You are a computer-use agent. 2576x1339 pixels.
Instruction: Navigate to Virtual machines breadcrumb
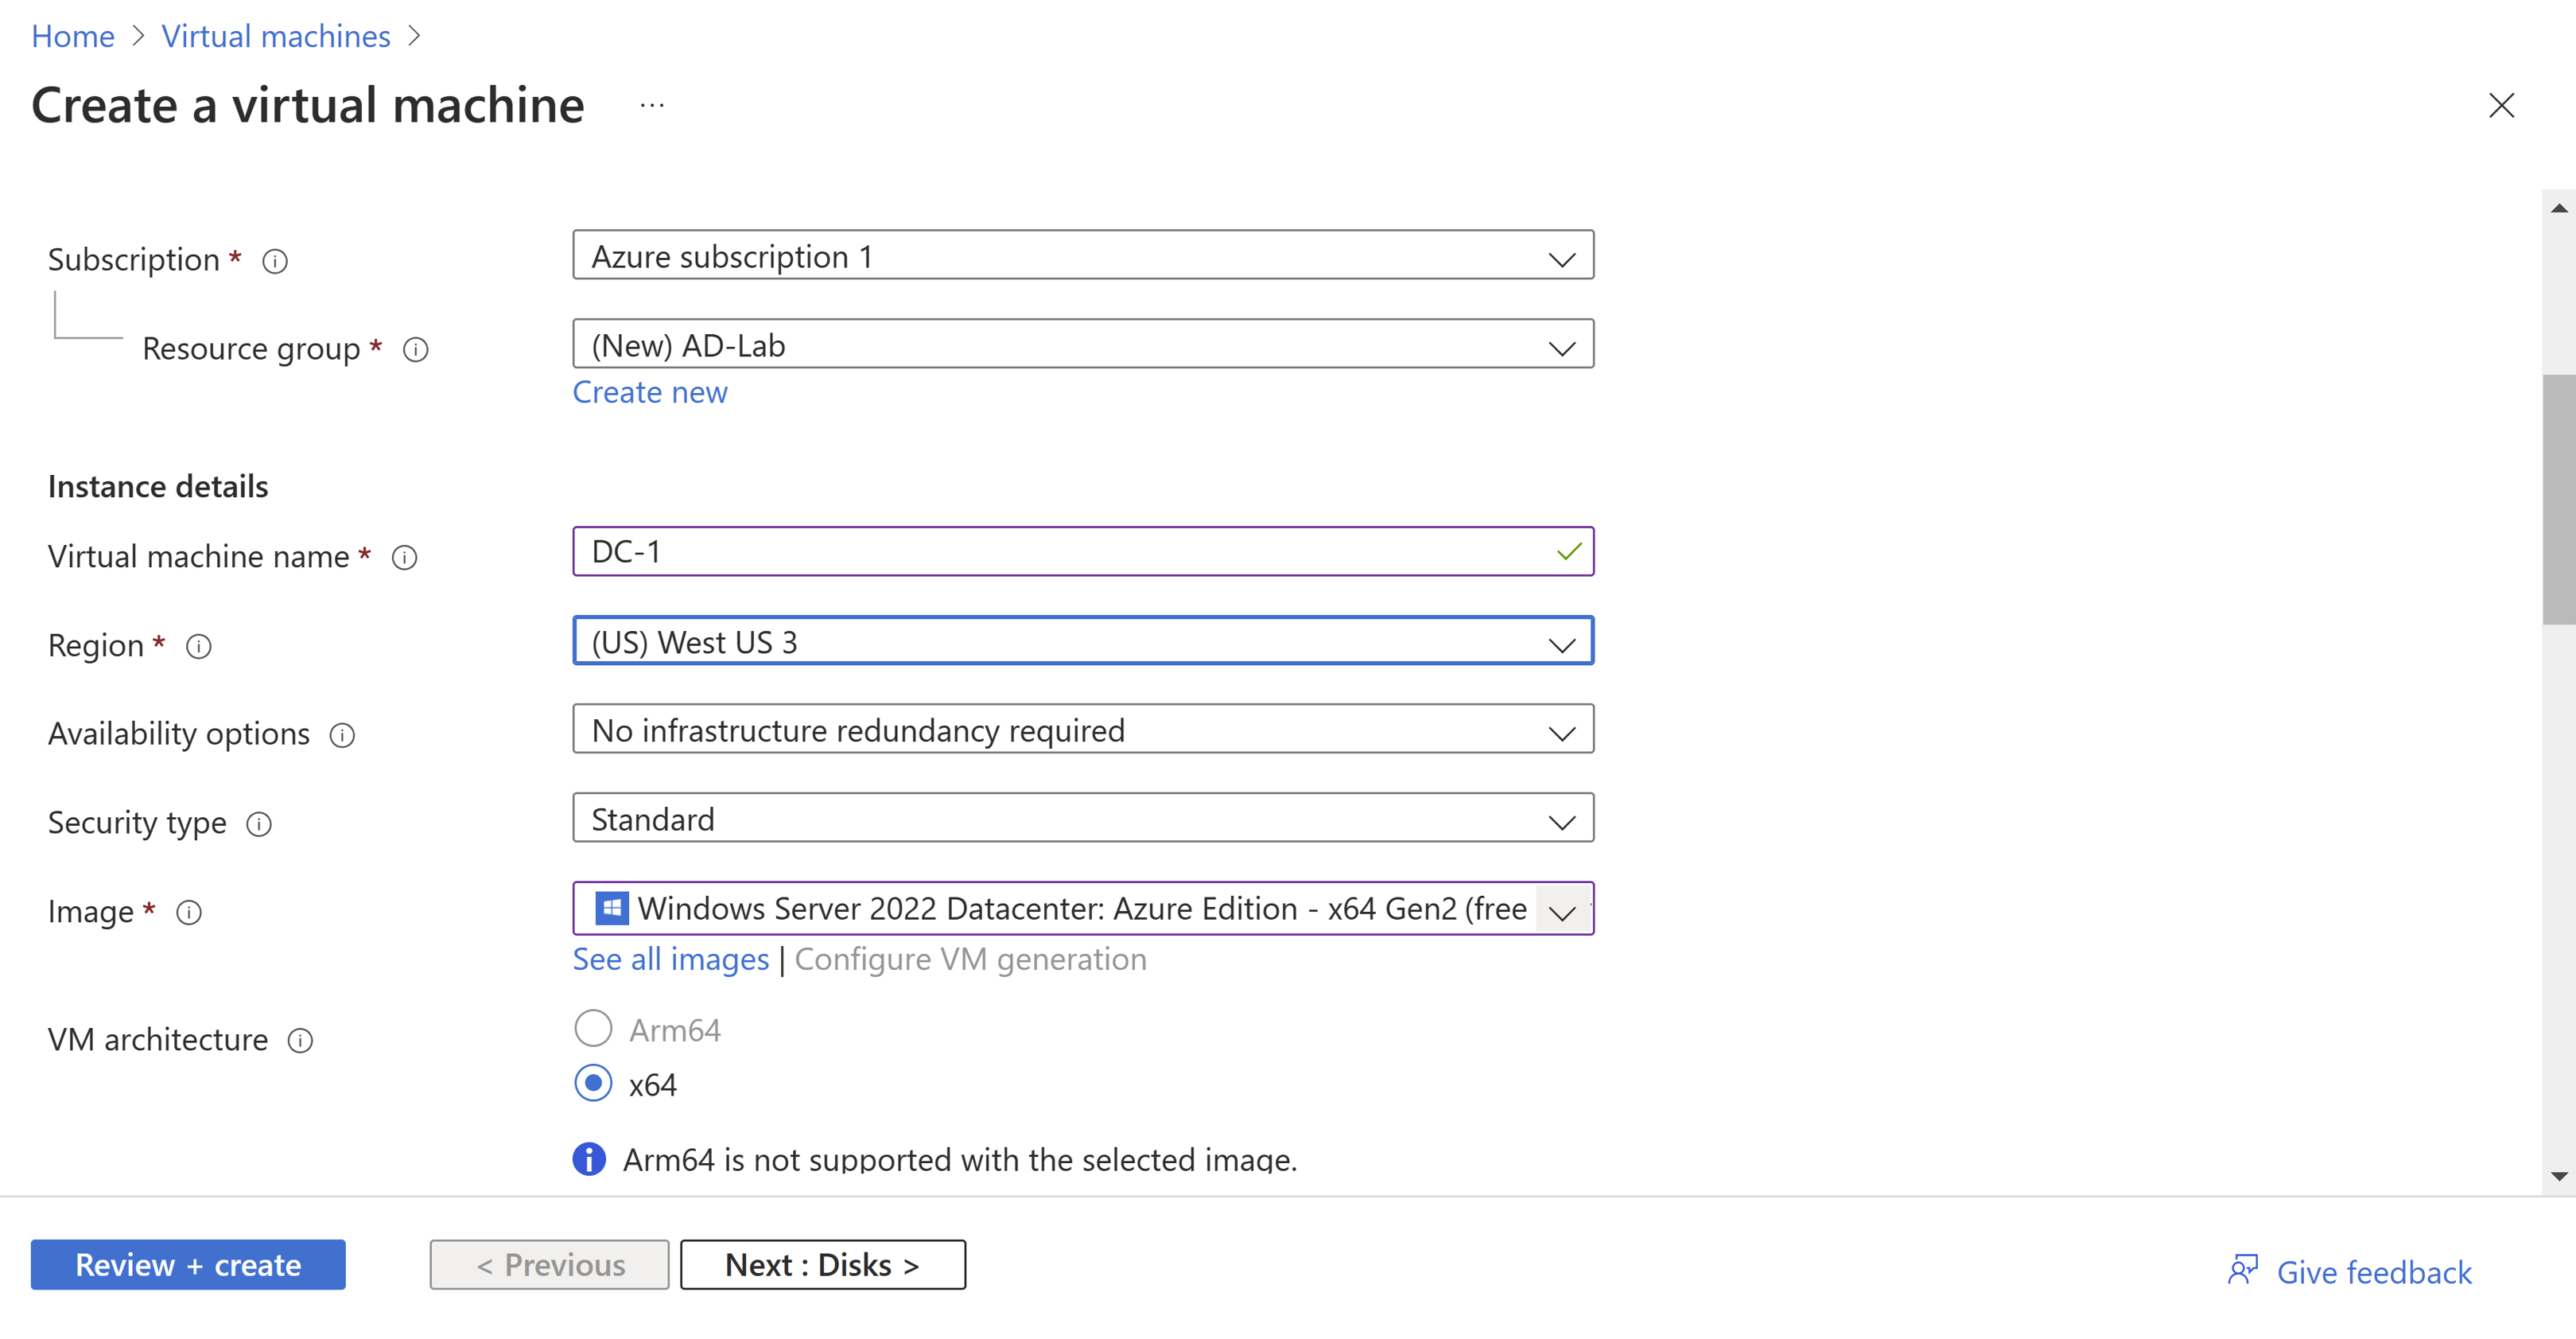pyautogui.click(x=276, y=35)
